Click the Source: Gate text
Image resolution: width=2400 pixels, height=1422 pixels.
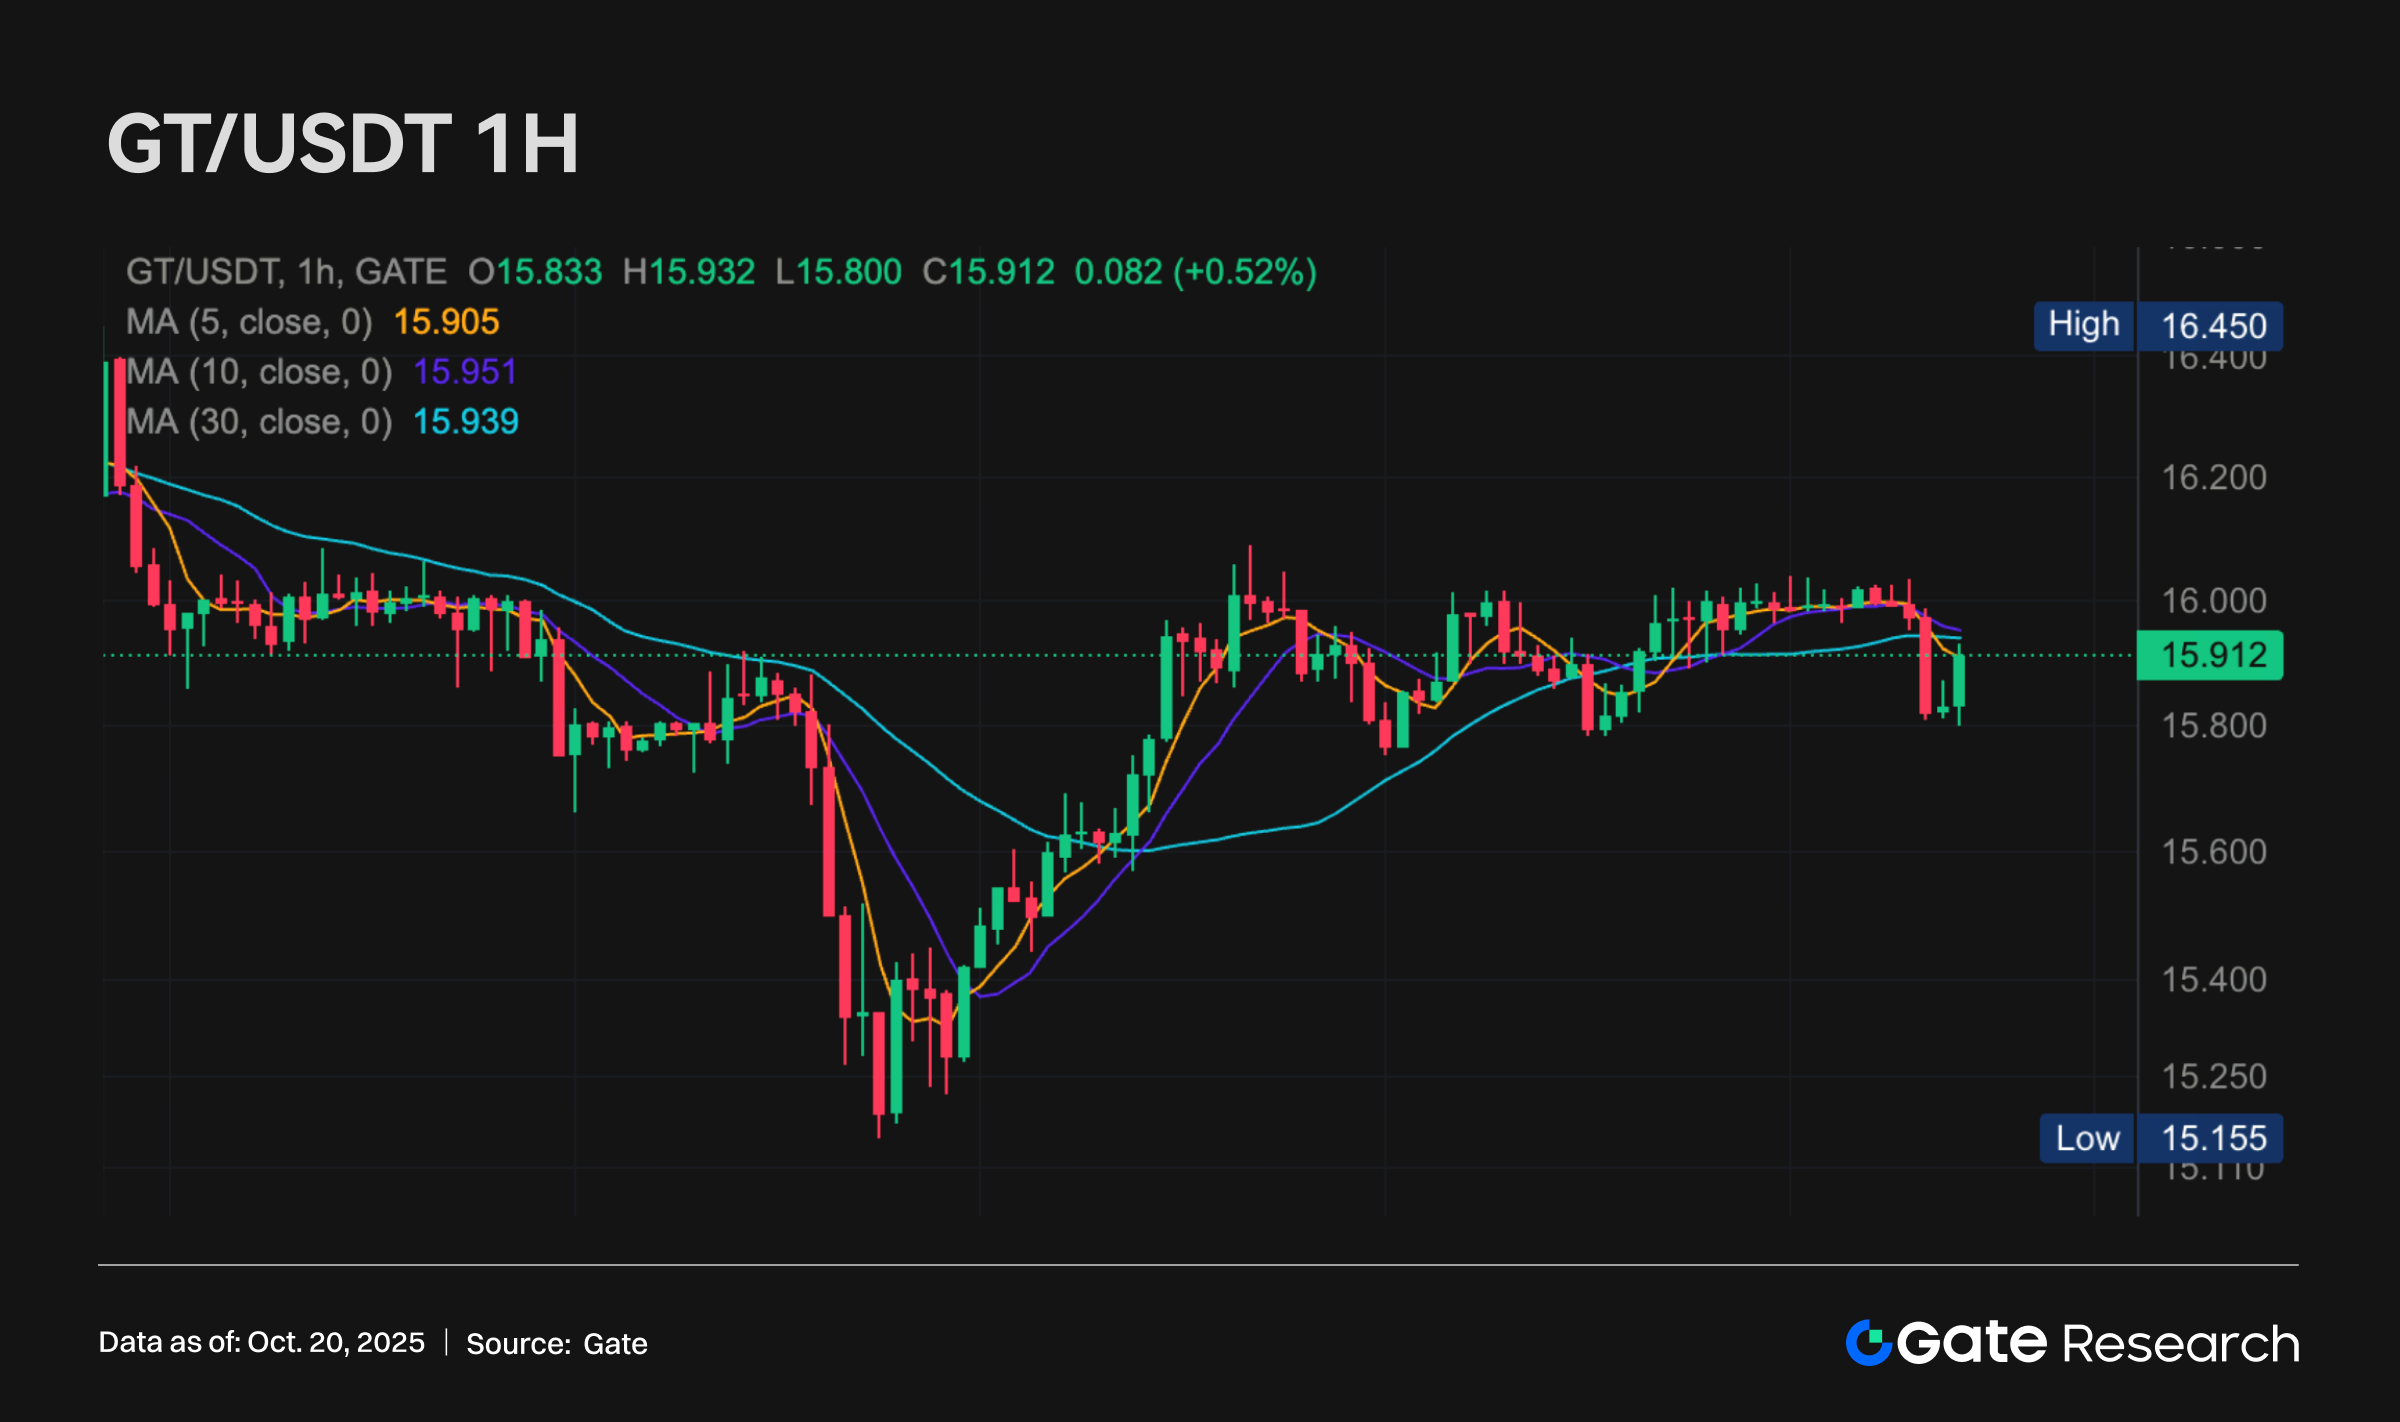point(557,1343)
